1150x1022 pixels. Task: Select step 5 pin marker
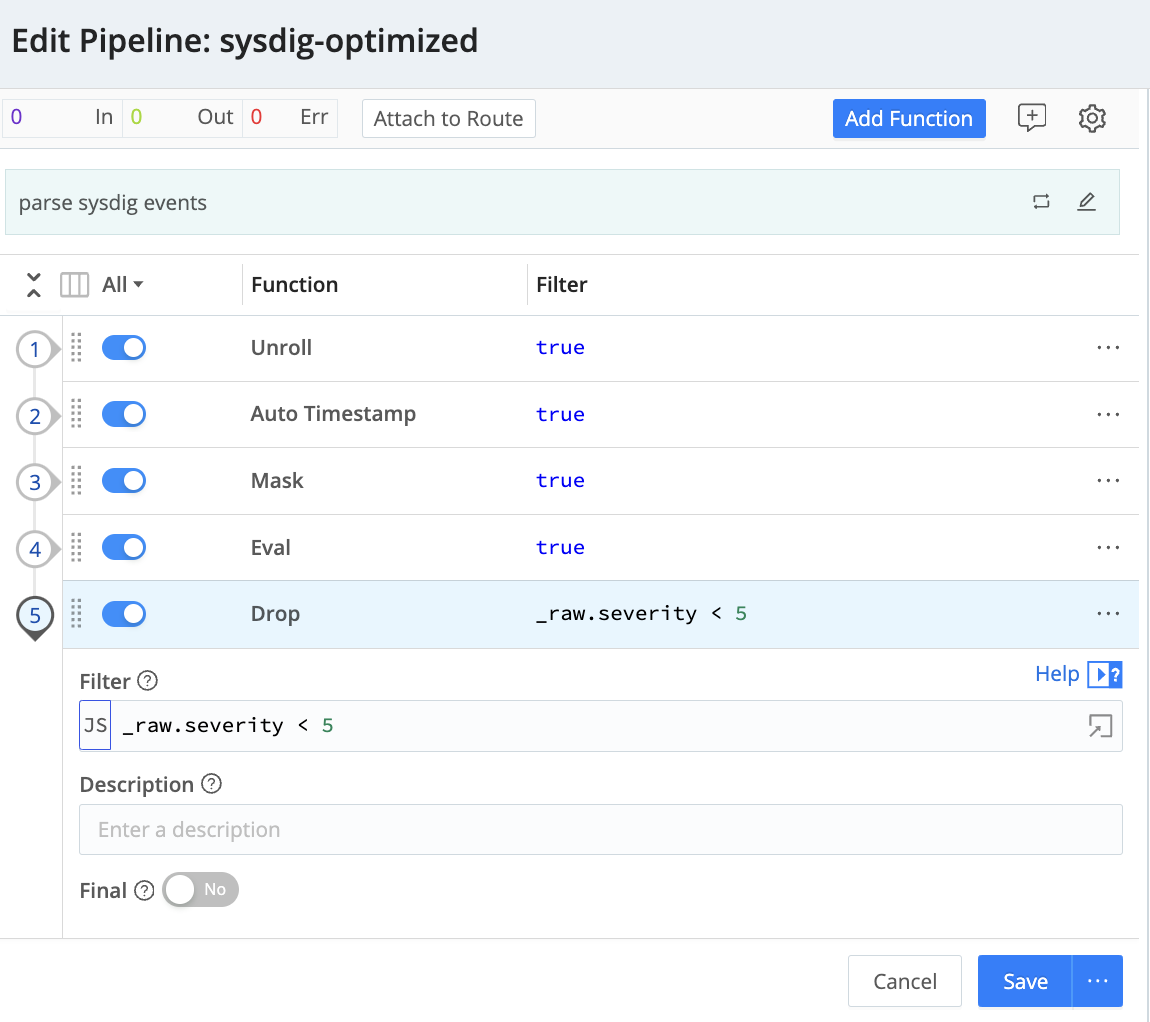(x=34, y=616)
